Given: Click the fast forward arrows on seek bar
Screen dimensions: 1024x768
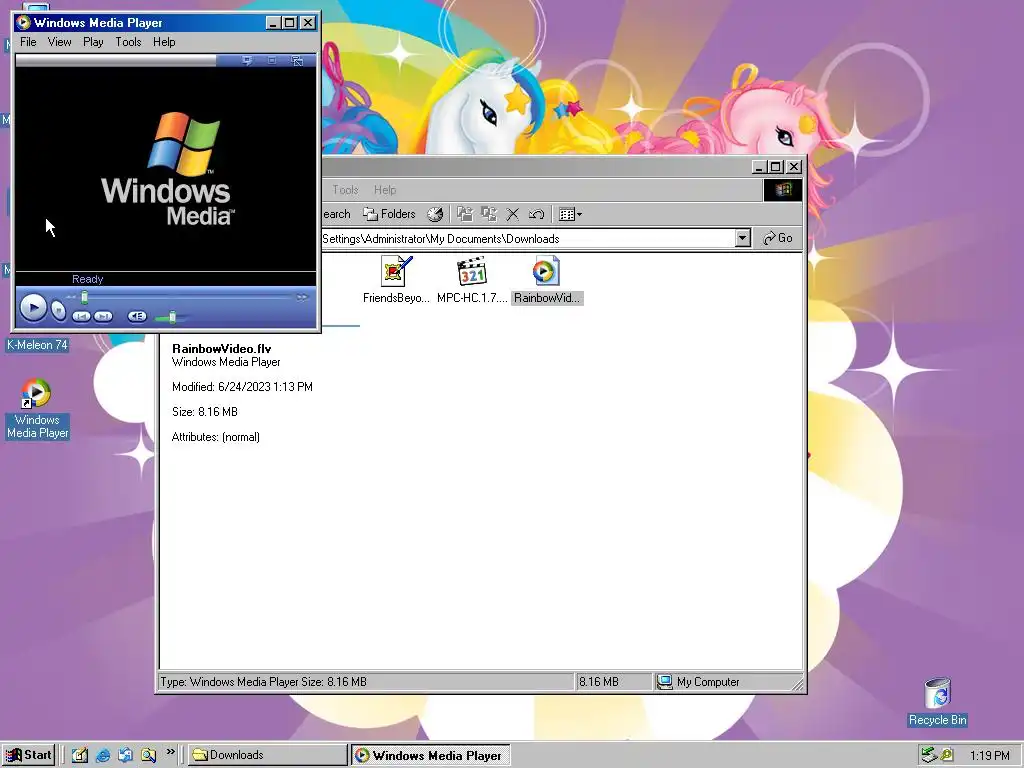Looking at the screenshot, I should click(302, 297).
